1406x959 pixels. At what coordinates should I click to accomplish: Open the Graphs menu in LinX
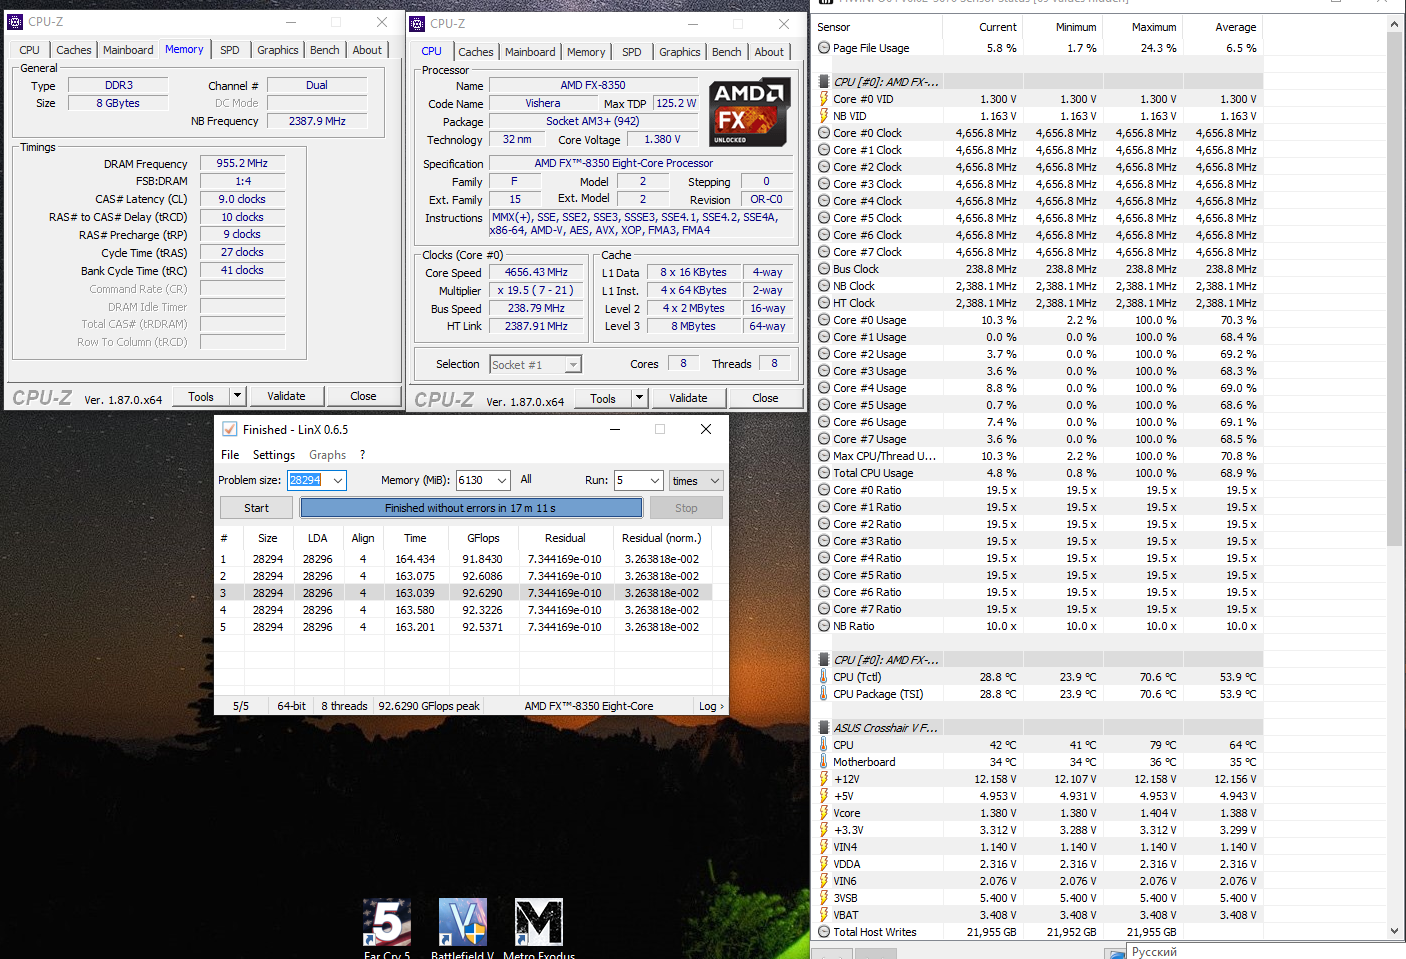(327, 455)
